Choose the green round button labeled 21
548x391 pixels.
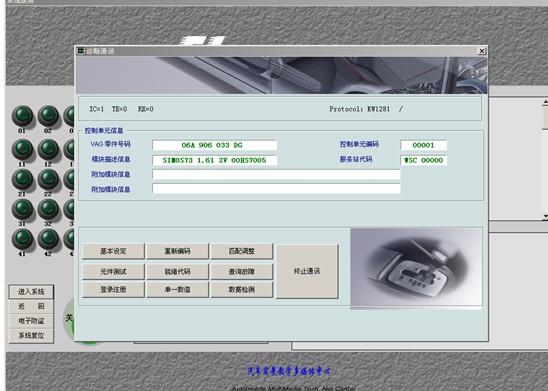click(x=22, y=179)
